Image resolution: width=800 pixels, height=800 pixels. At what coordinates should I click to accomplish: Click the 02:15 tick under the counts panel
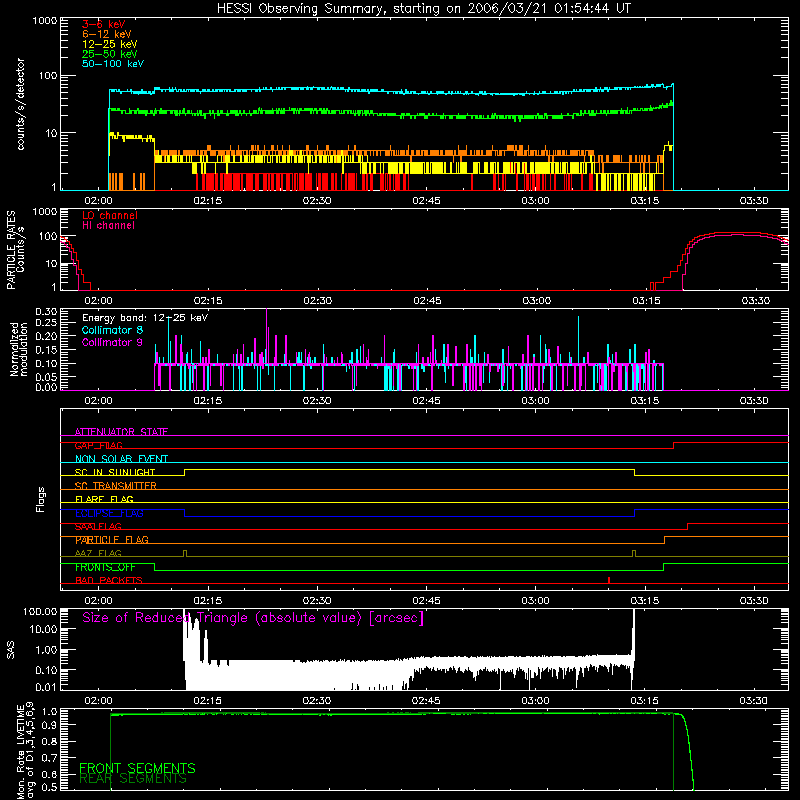coord(208,201)
